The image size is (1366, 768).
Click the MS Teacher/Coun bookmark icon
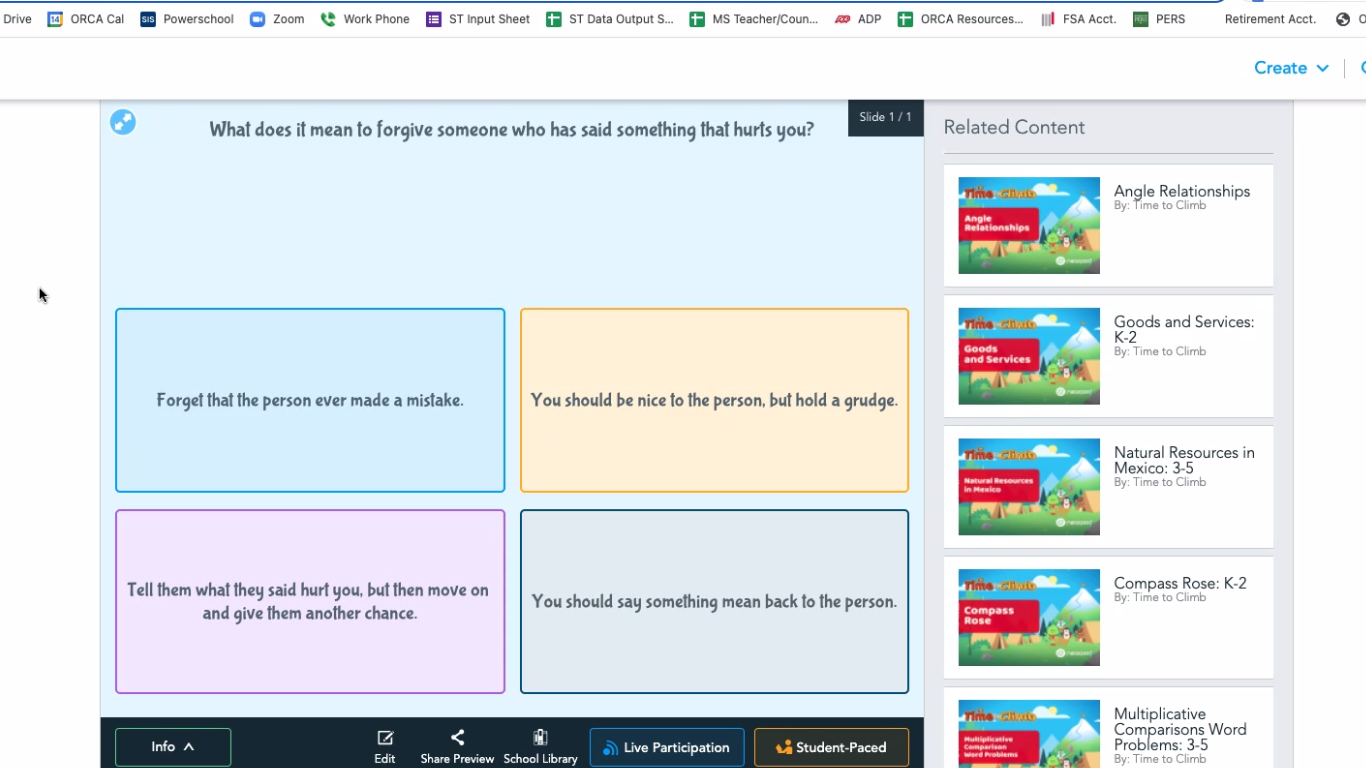point(697,19)
